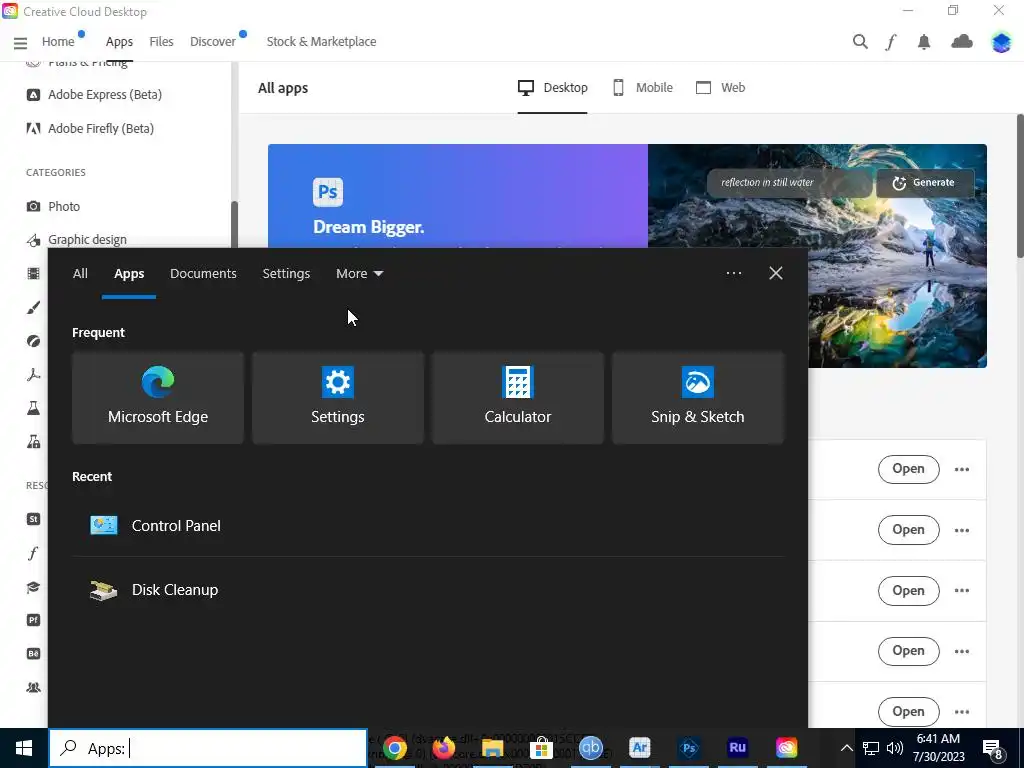Open Control Panel from Recent list
Viewport: 1024px width, 768px height.
428,526
